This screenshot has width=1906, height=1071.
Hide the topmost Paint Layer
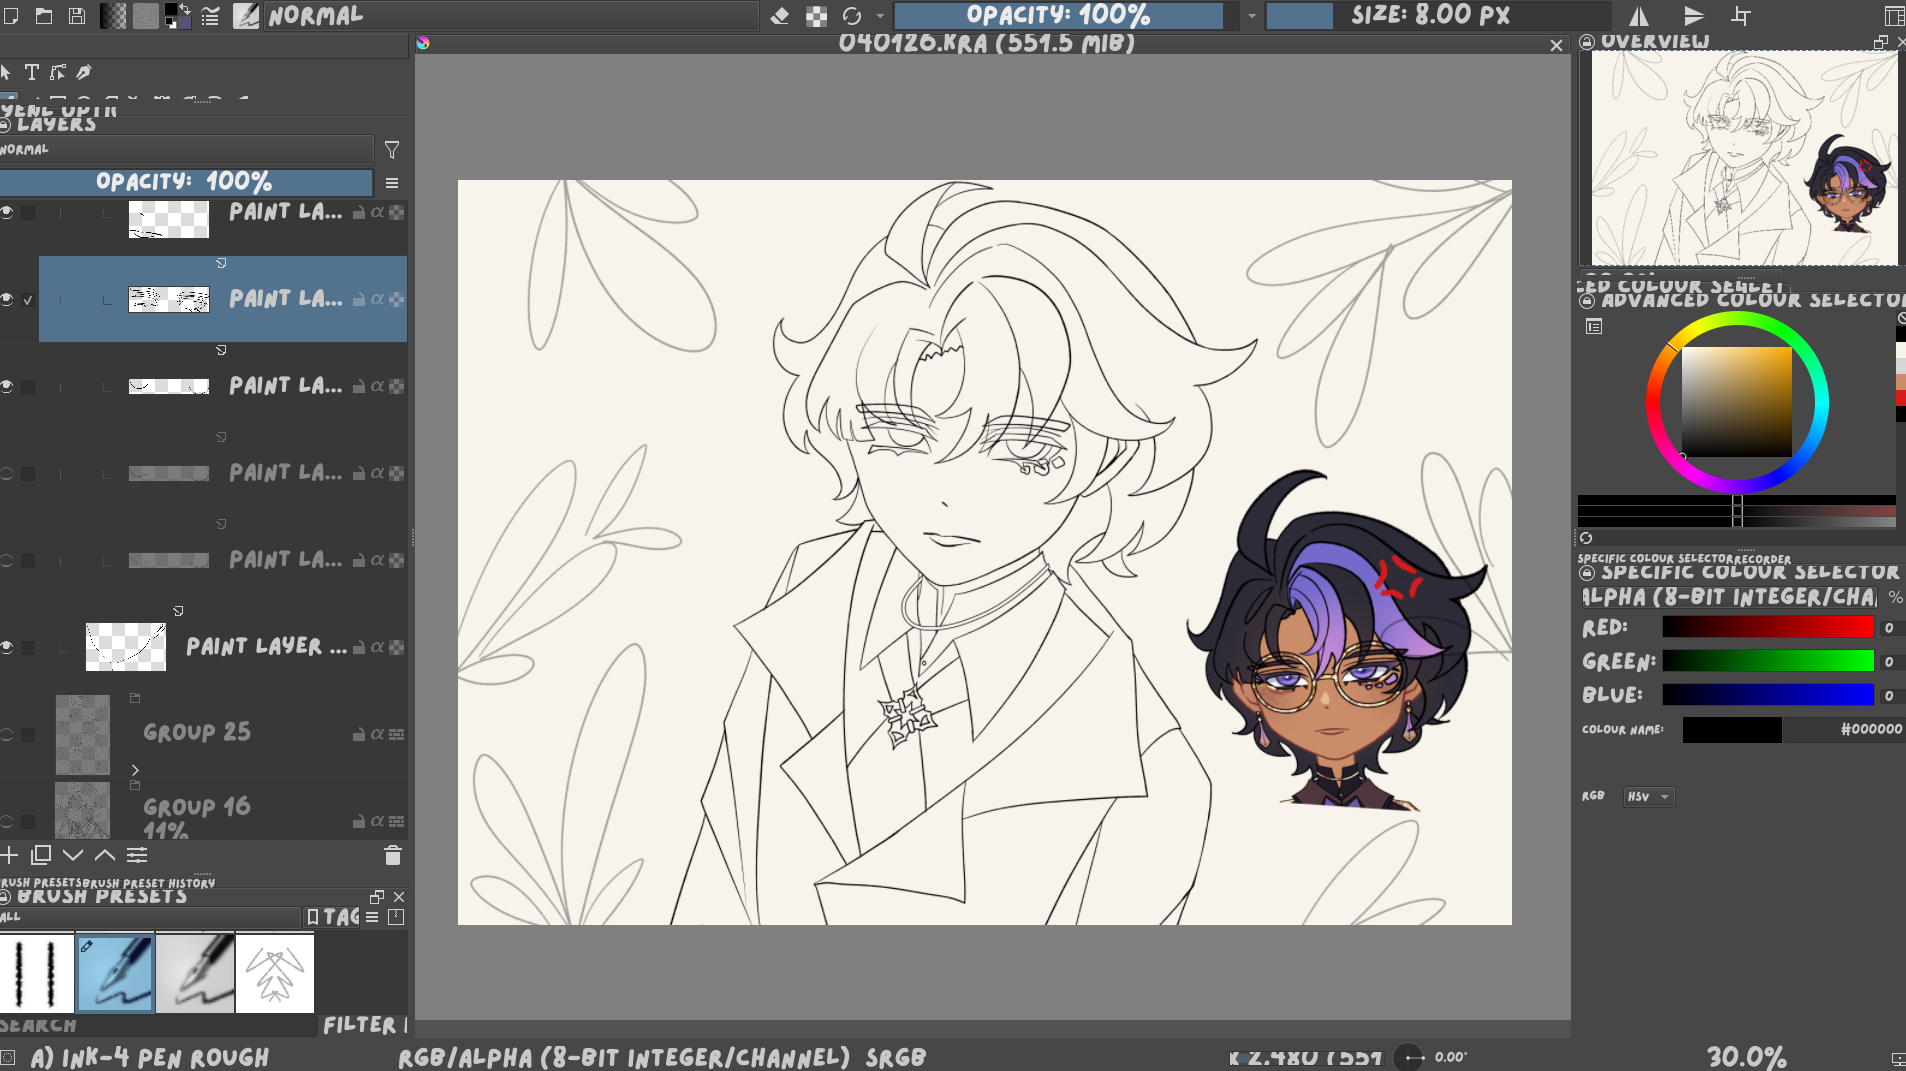(8, 213)
